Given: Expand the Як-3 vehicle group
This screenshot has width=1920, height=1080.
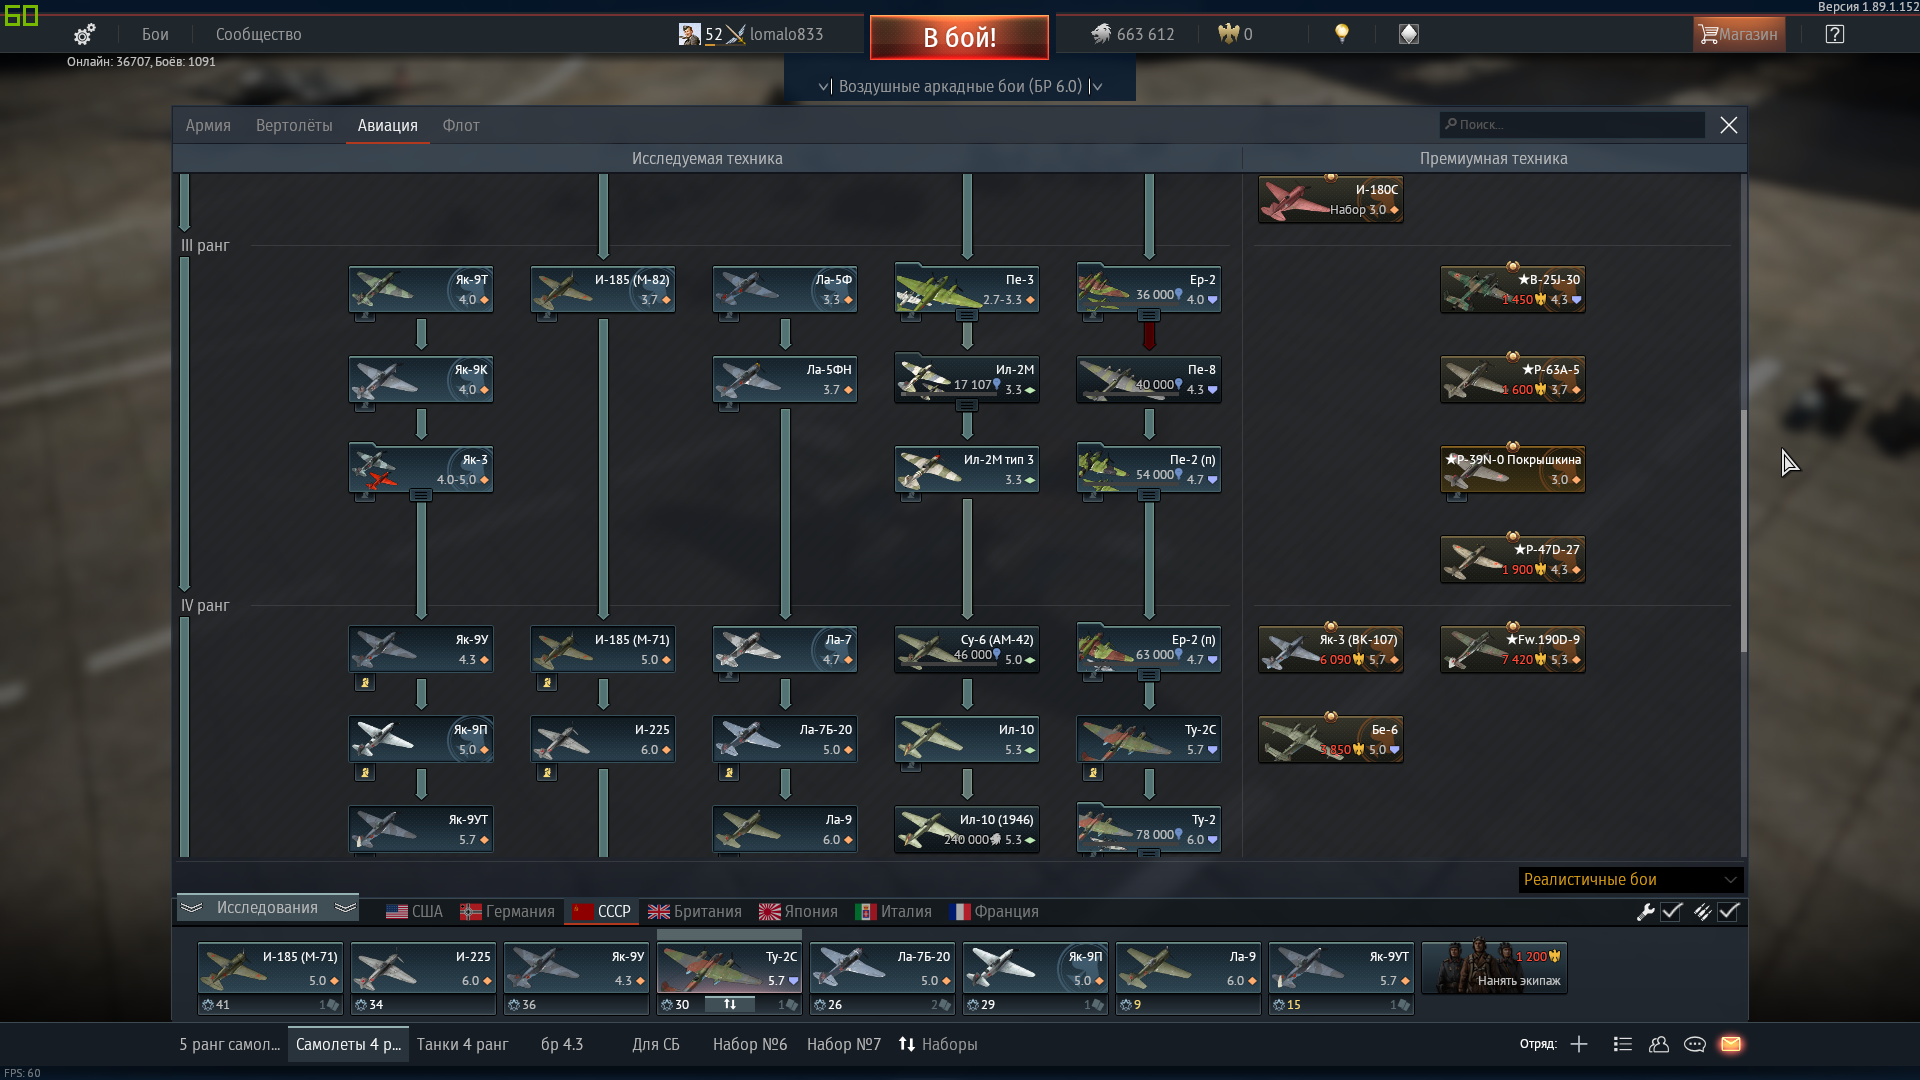Looking at the screenshot, I should point(421,496).
